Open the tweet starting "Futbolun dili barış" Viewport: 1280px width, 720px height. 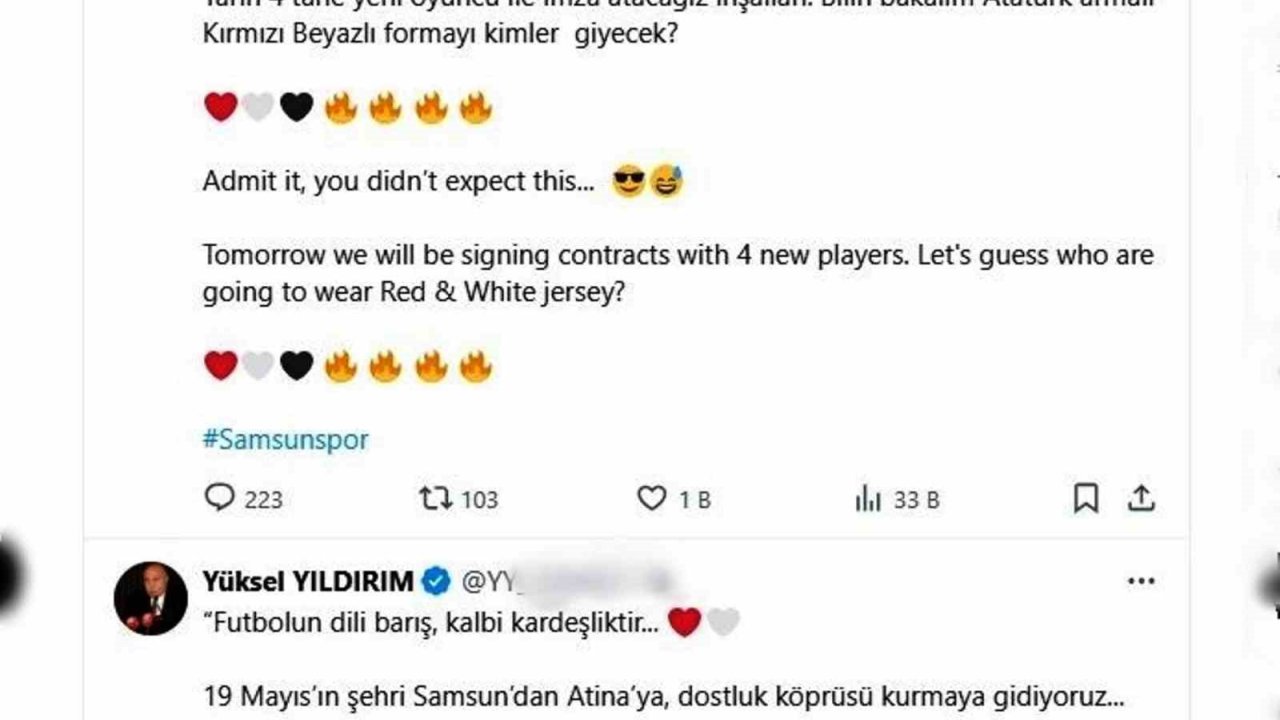pos(430,623)
